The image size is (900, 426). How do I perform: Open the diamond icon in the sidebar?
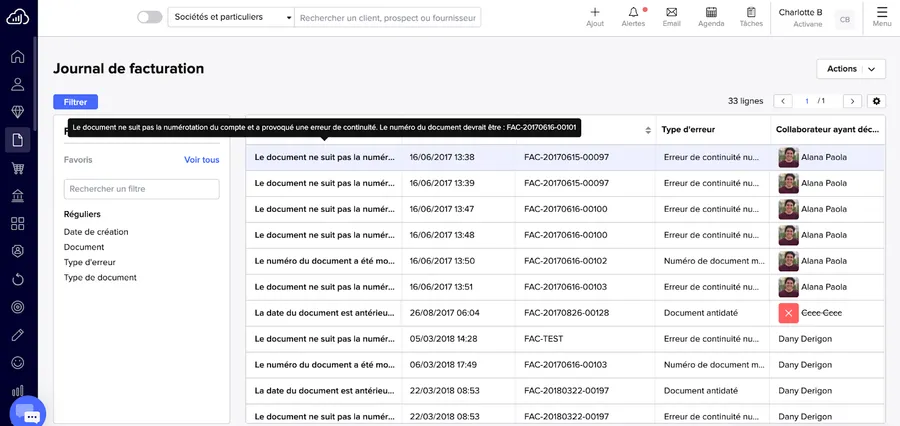pyautogui.click(x=18, y=112)
